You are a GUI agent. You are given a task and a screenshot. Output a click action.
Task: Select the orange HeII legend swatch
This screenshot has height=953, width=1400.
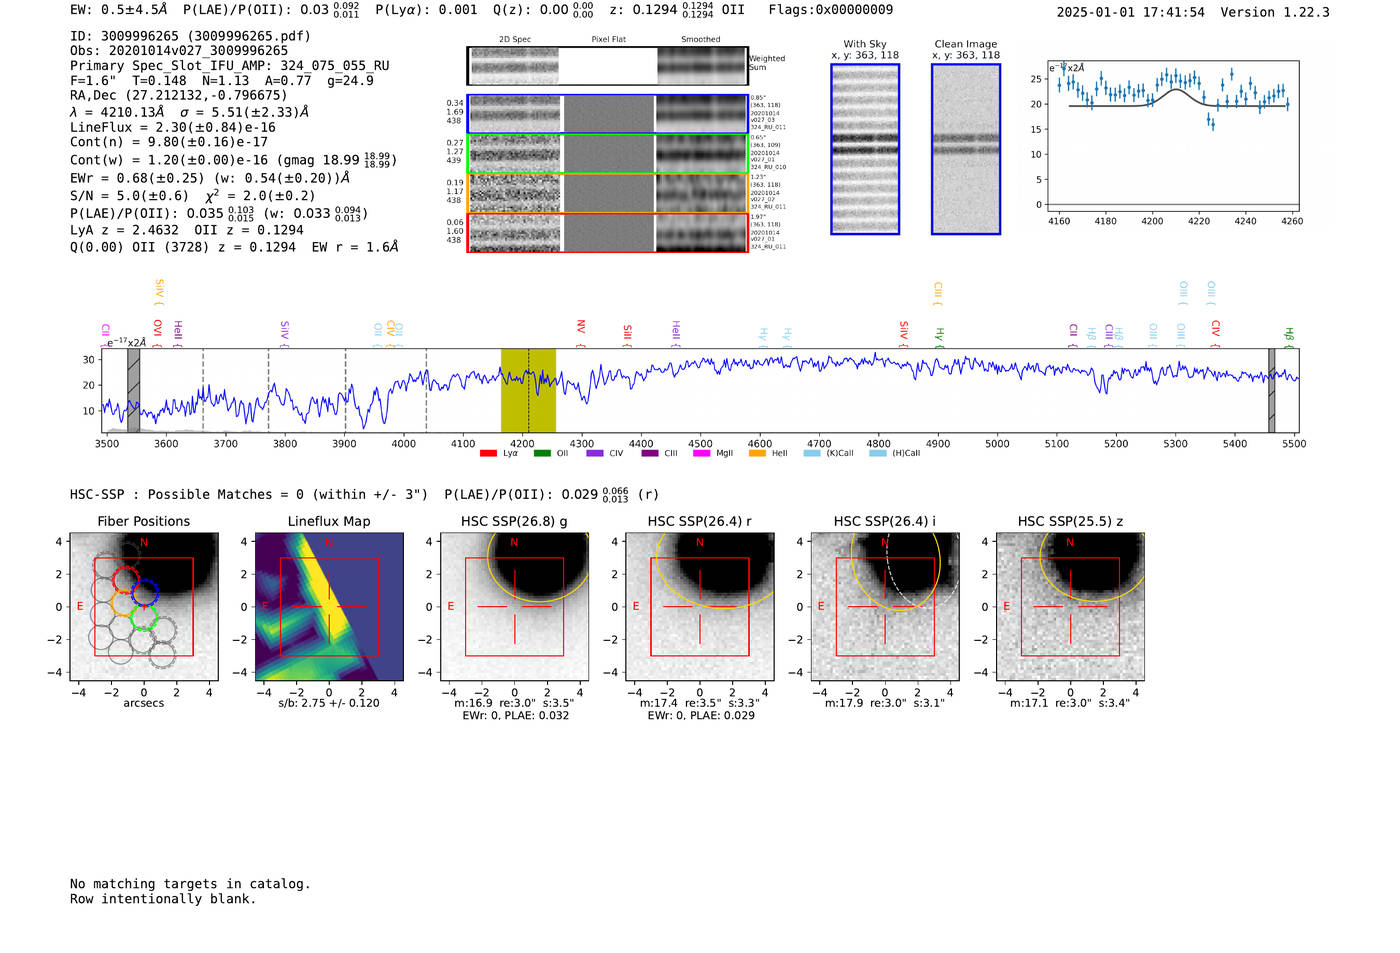[x=757, y=453]
